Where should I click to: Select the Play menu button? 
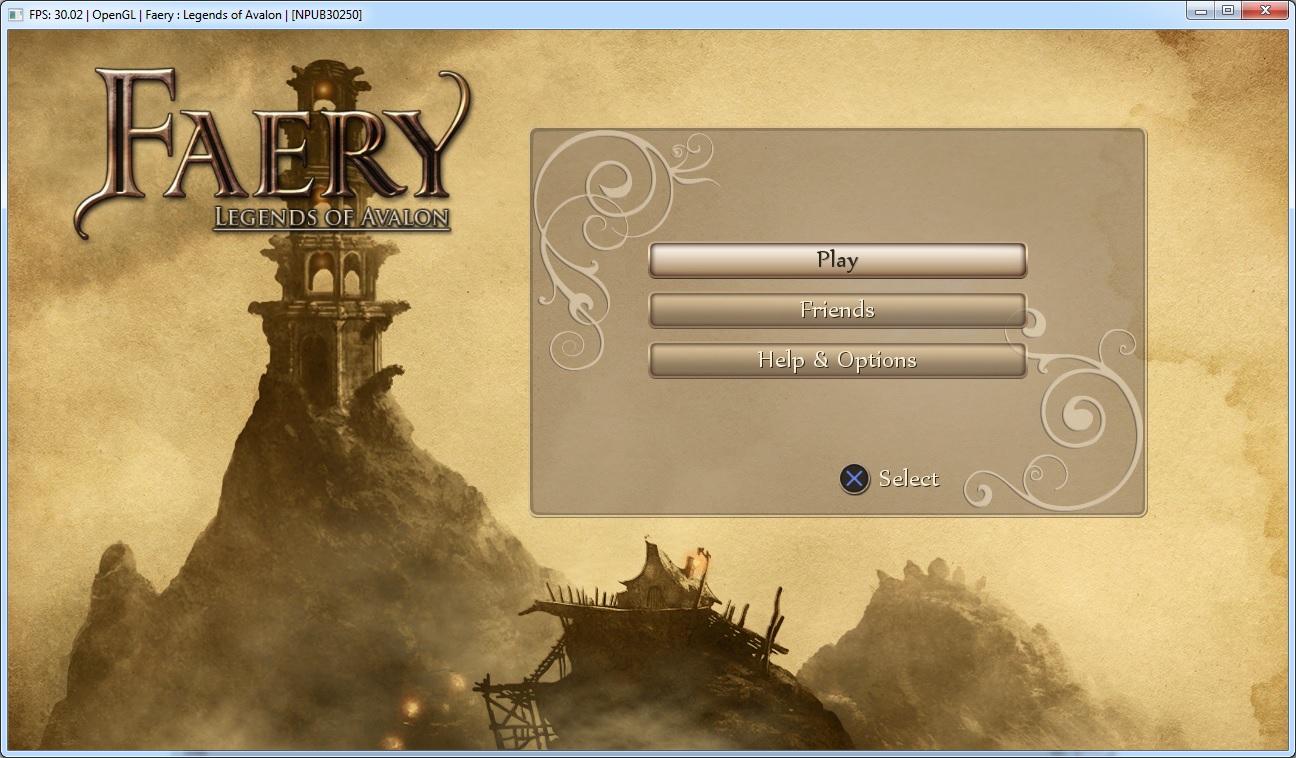point(838,260)
